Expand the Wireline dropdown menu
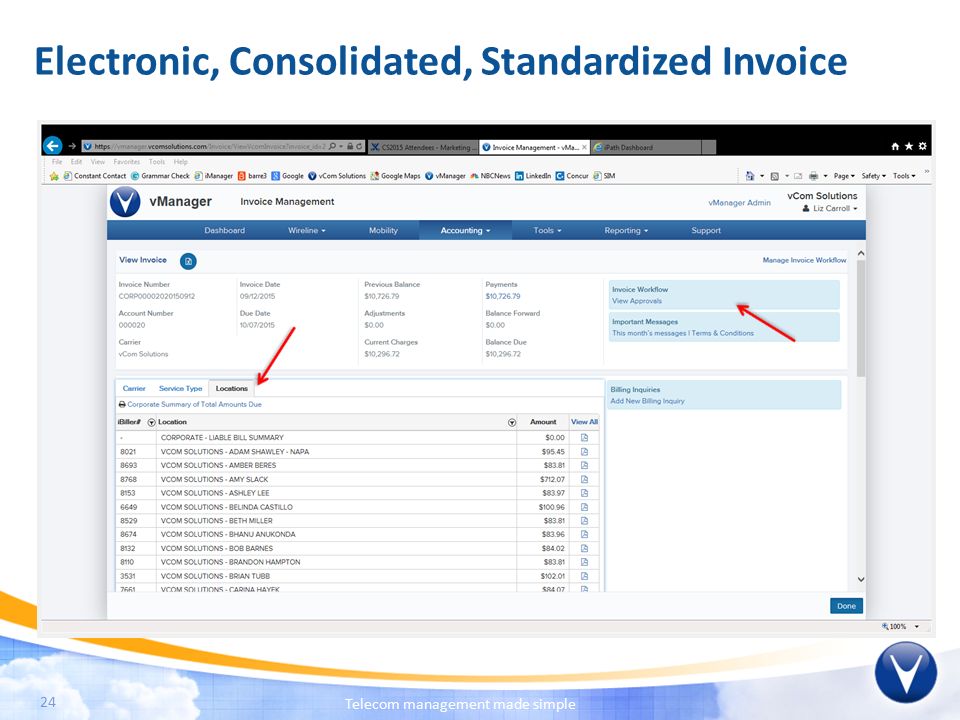 [307, 231]
